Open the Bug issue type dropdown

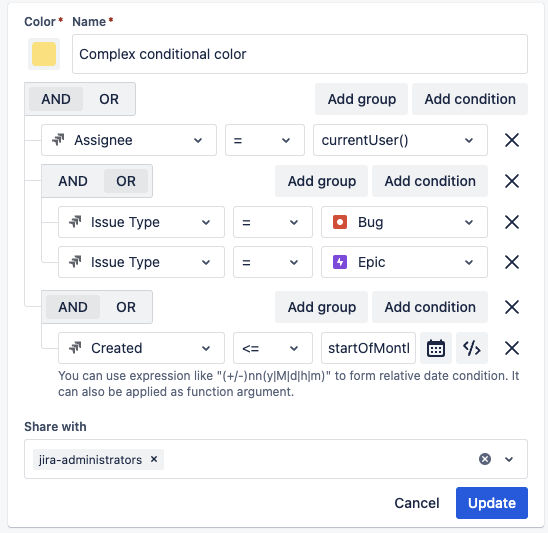pos(404,222)
